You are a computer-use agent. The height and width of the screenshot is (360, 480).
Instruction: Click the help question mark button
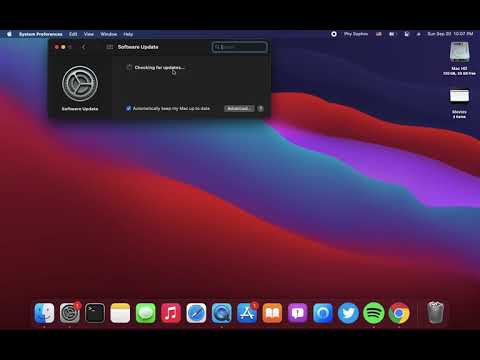click(x=261, y=108)
